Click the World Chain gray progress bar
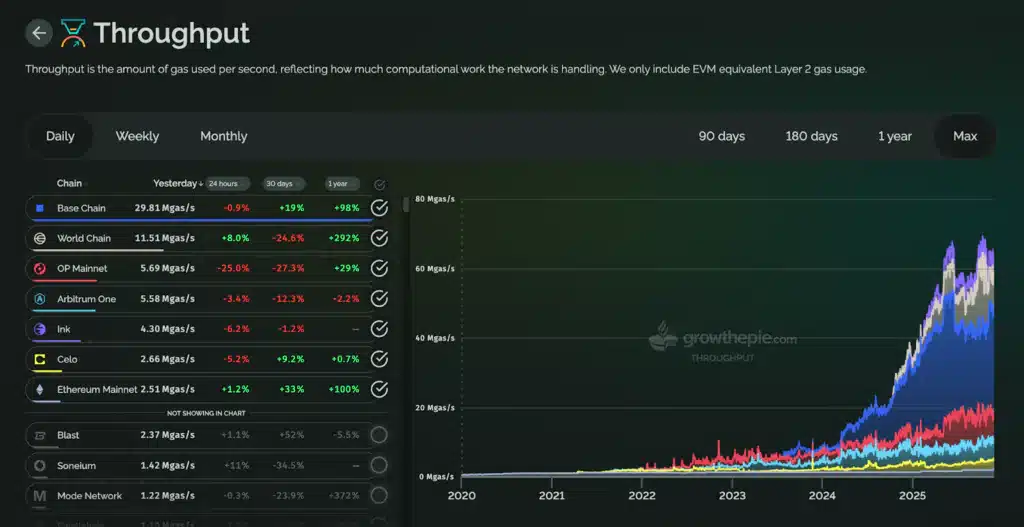Viewport: 1024px width, 527px height. [x=97, y=250]
